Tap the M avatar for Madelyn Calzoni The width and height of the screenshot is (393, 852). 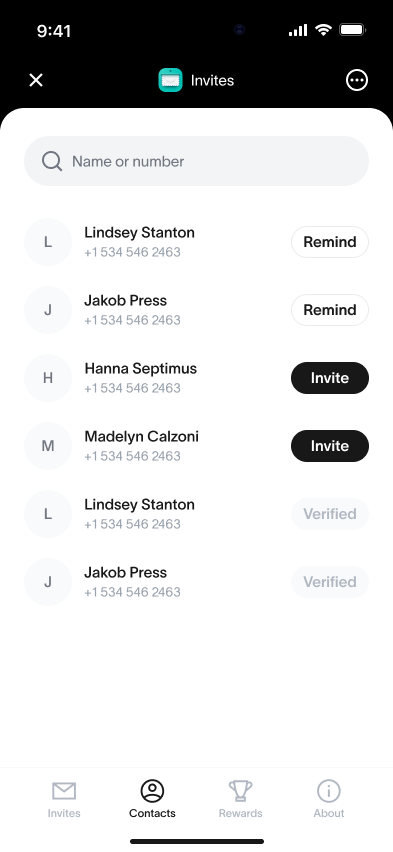coord(48,446)
